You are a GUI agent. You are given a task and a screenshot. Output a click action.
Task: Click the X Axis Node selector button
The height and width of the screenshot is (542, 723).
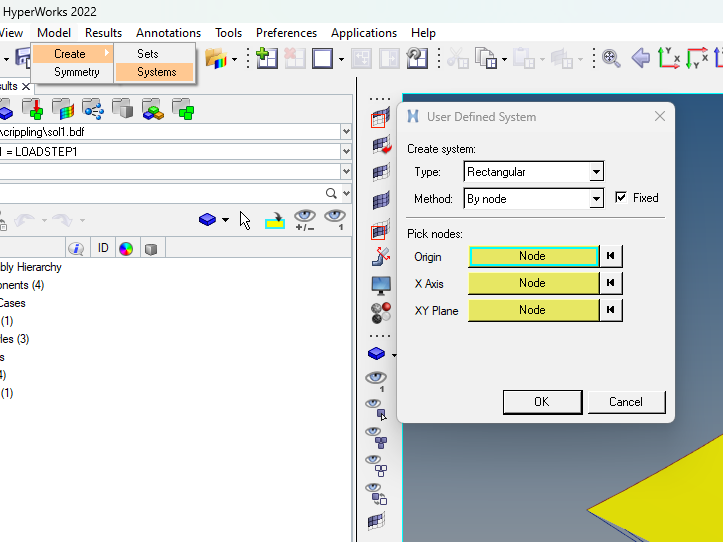[x=533, y=283]
